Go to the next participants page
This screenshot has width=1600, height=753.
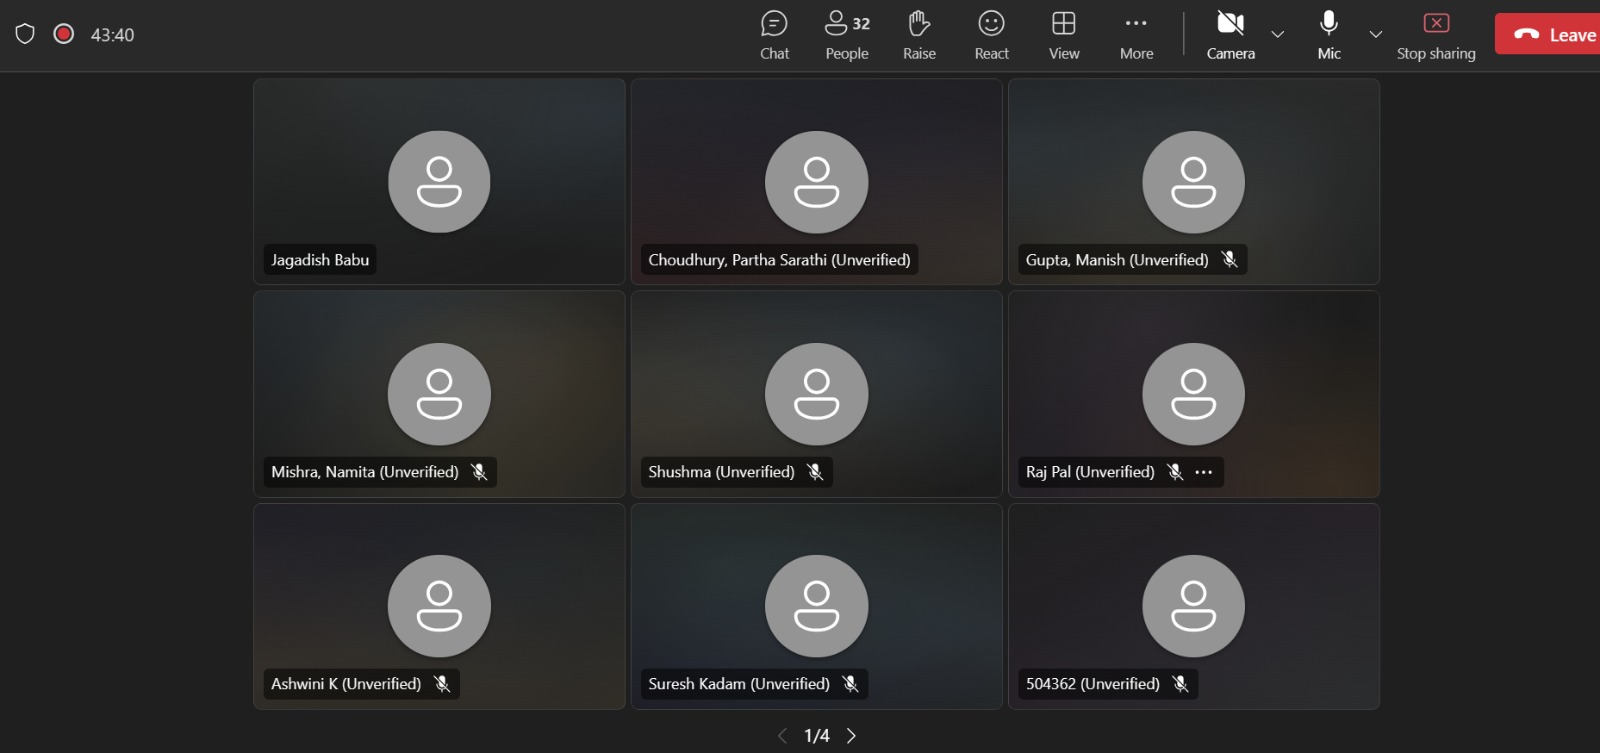pyautogui.click(x=852, y=736)
